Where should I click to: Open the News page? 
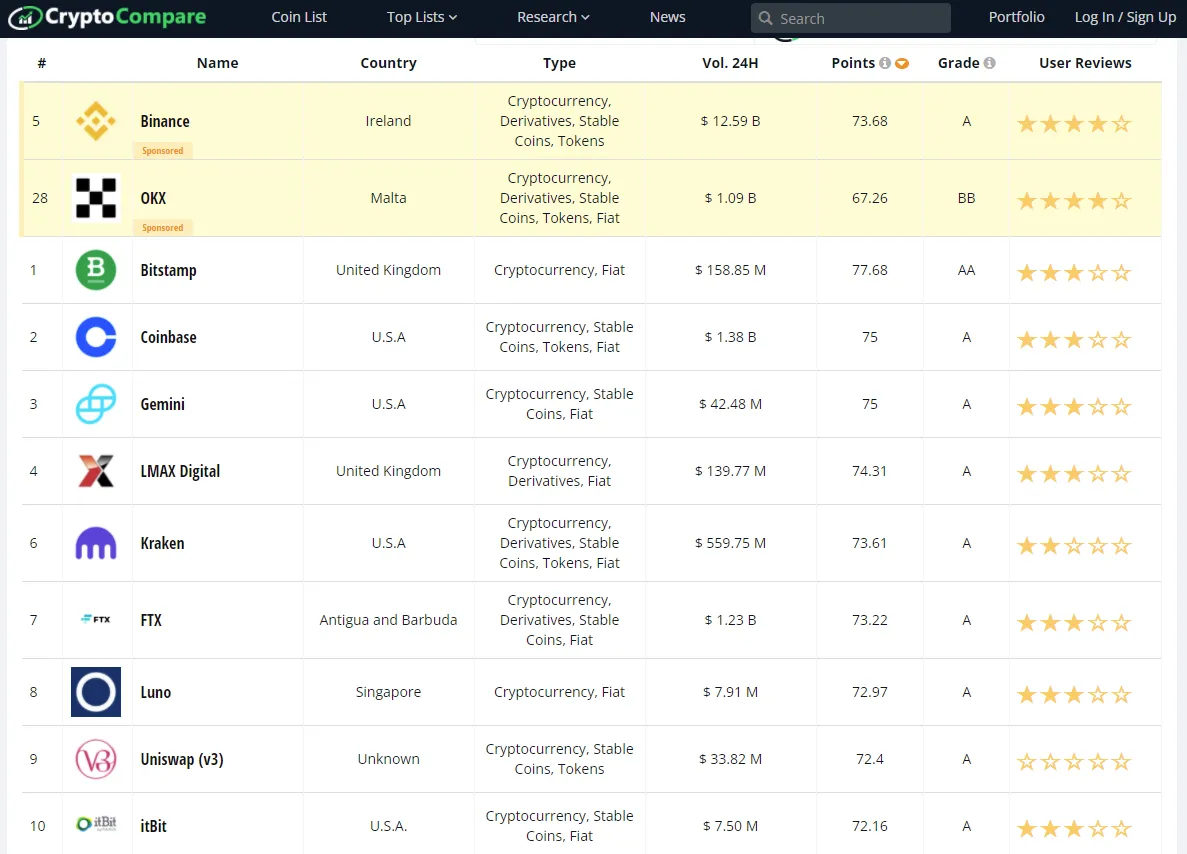pyautogui.click(x=668, y=17)
